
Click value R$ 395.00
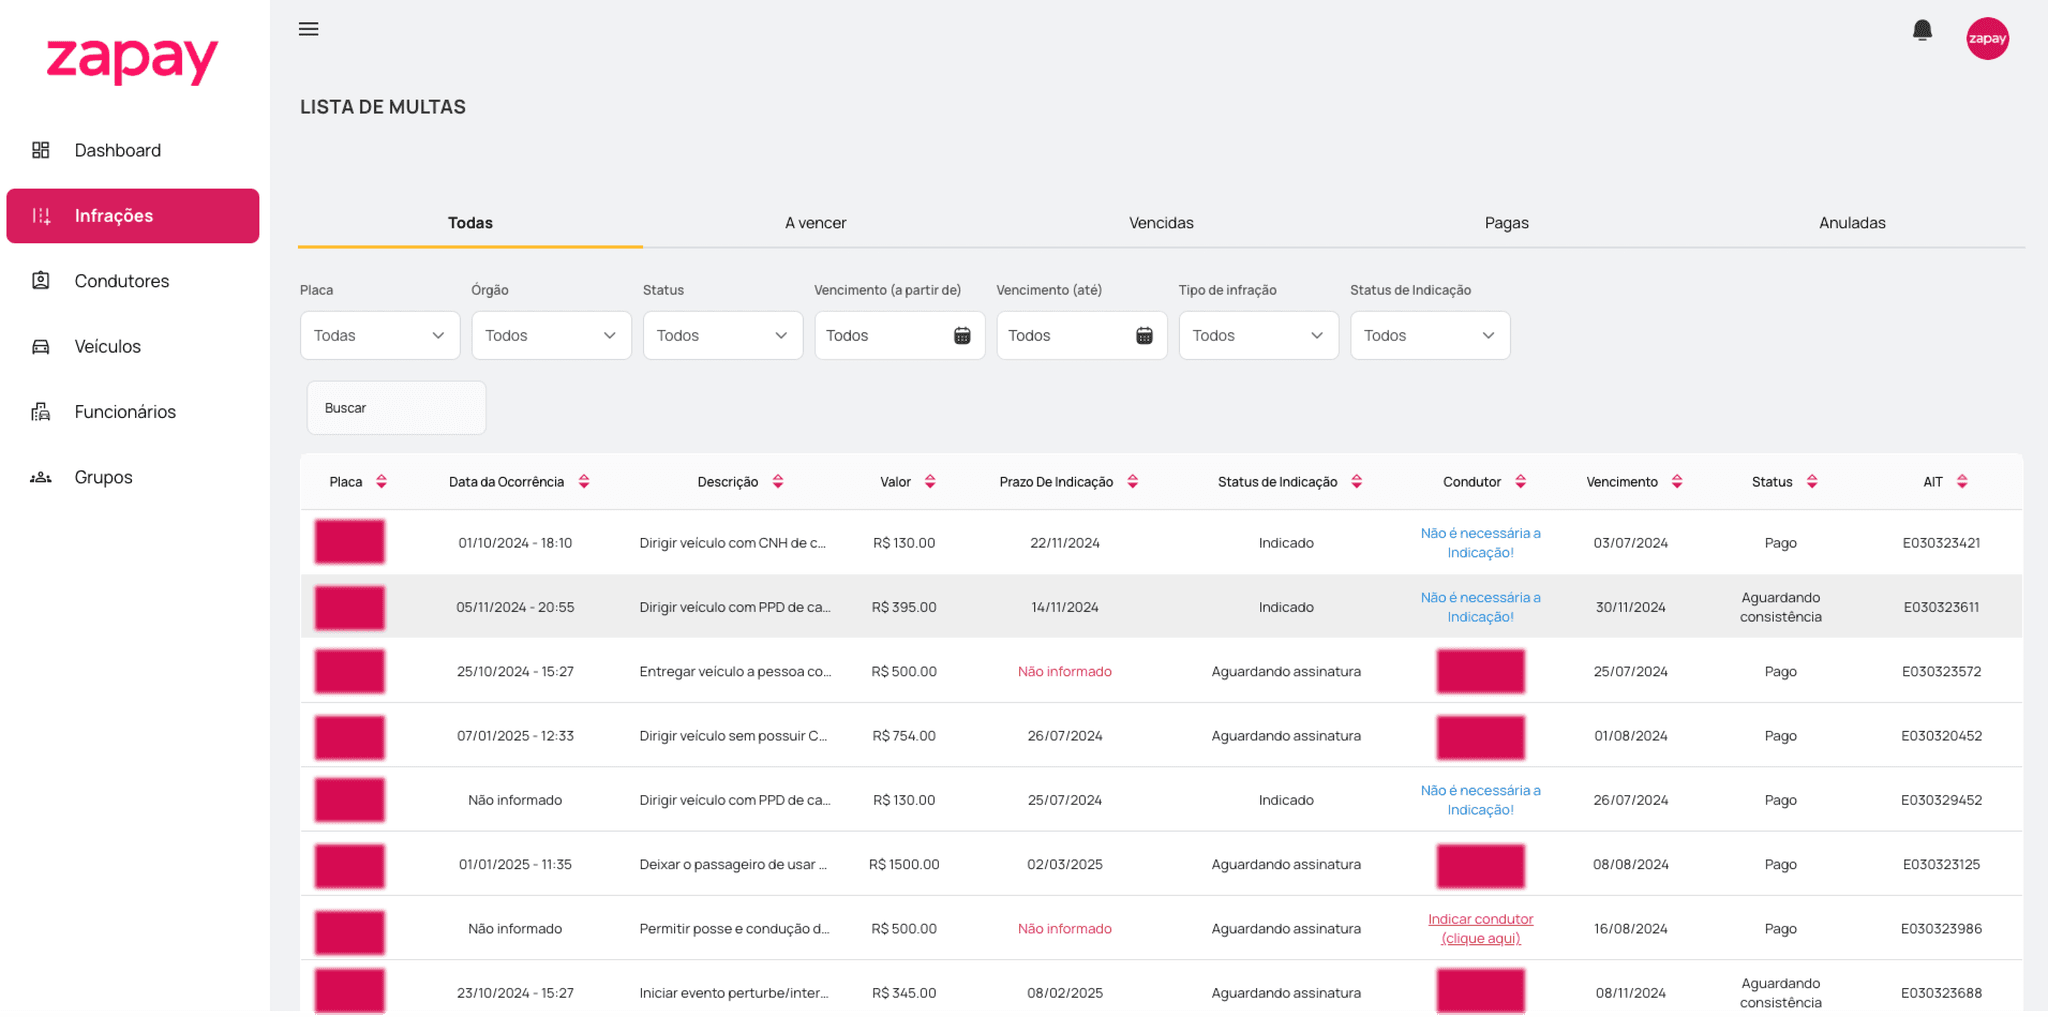pos(904,607)
